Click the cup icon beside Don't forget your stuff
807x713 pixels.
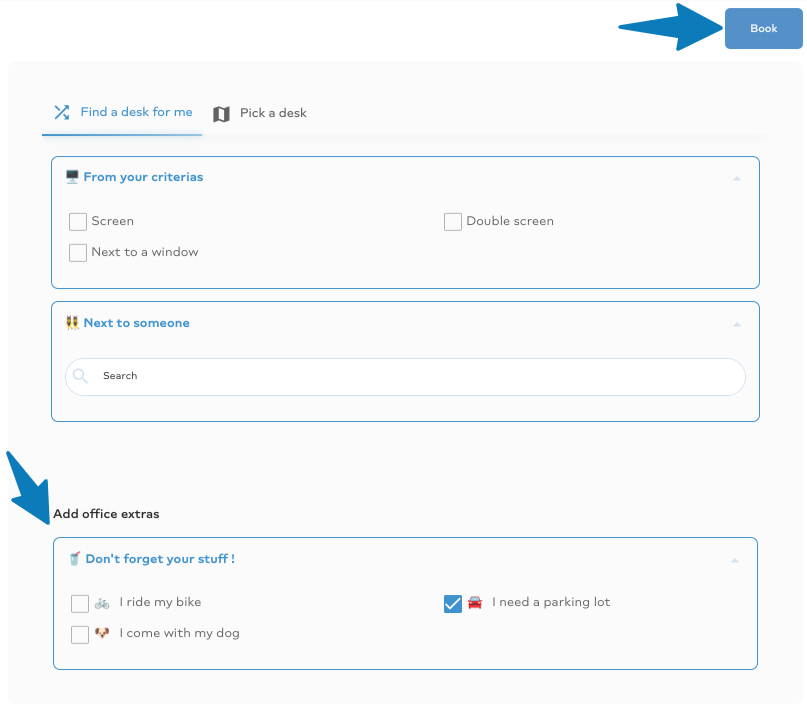(x=75, y=559)
